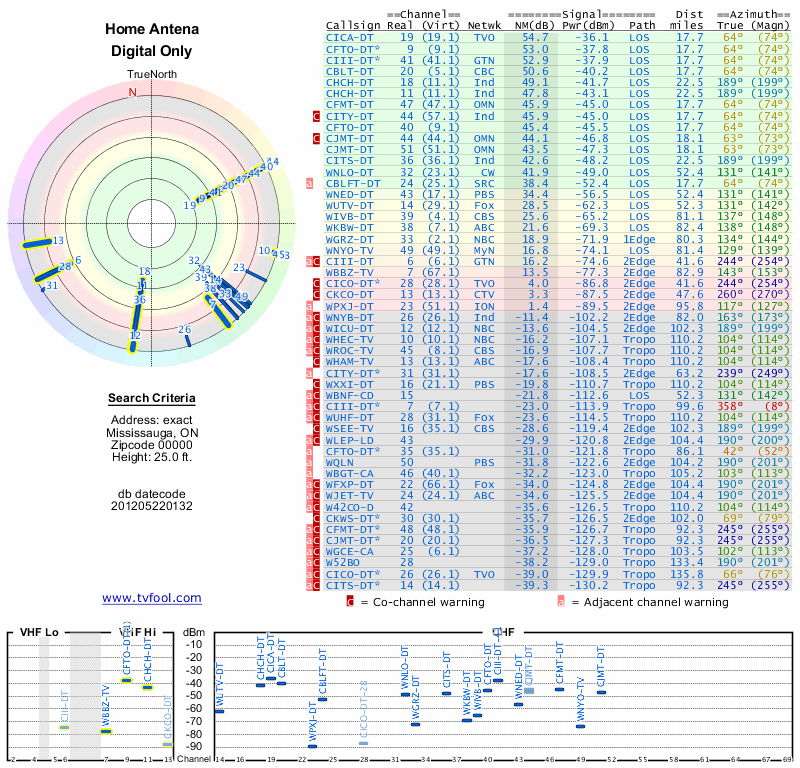Select CBLT-DT callsign in the table
Screen dimensions: 800x768
tap(349, 71)
